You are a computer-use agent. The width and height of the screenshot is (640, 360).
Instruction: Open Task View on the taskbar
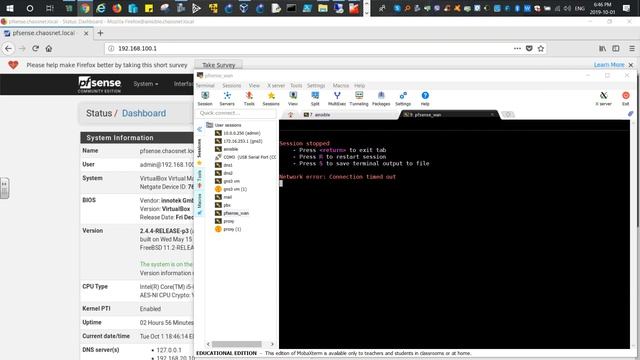click(49, 8)
